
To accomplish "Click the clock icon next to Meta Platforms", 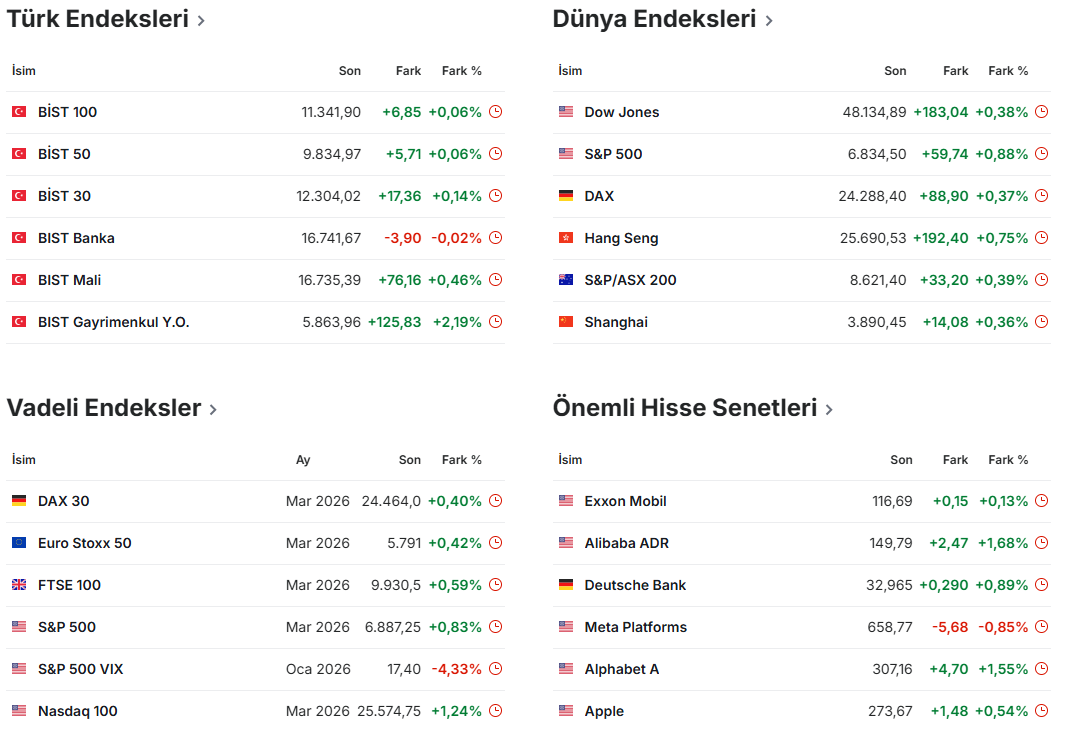I will click(x=1041, y=627).
